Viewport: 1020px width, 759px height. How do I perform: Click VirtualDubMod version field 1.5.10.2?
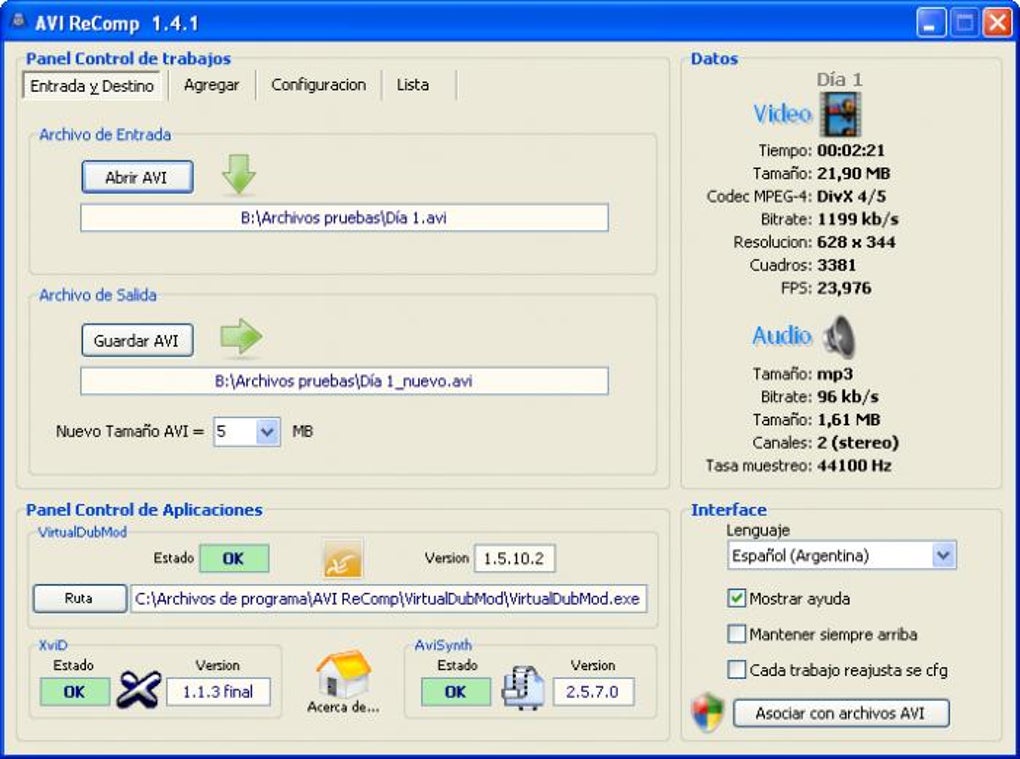515,559
